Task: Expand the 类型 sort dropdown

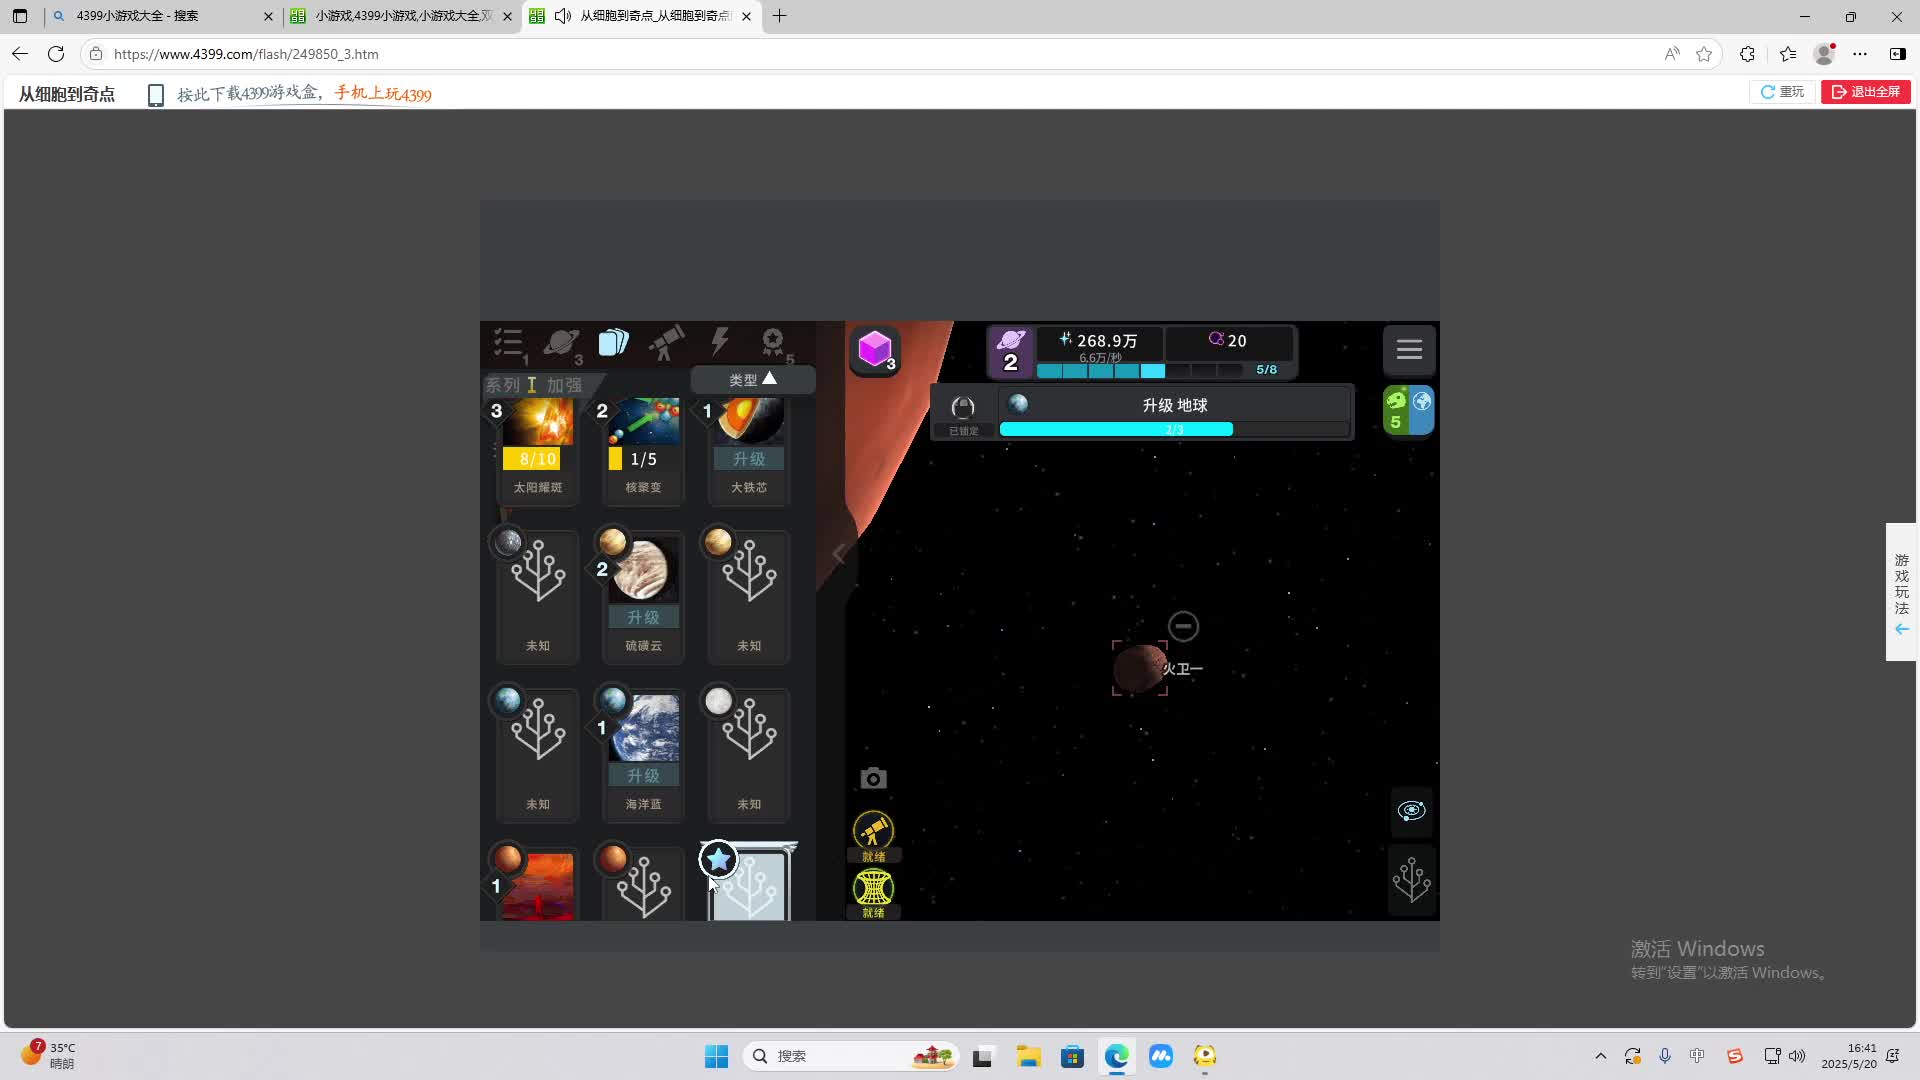Action: (x=753, y=380)
